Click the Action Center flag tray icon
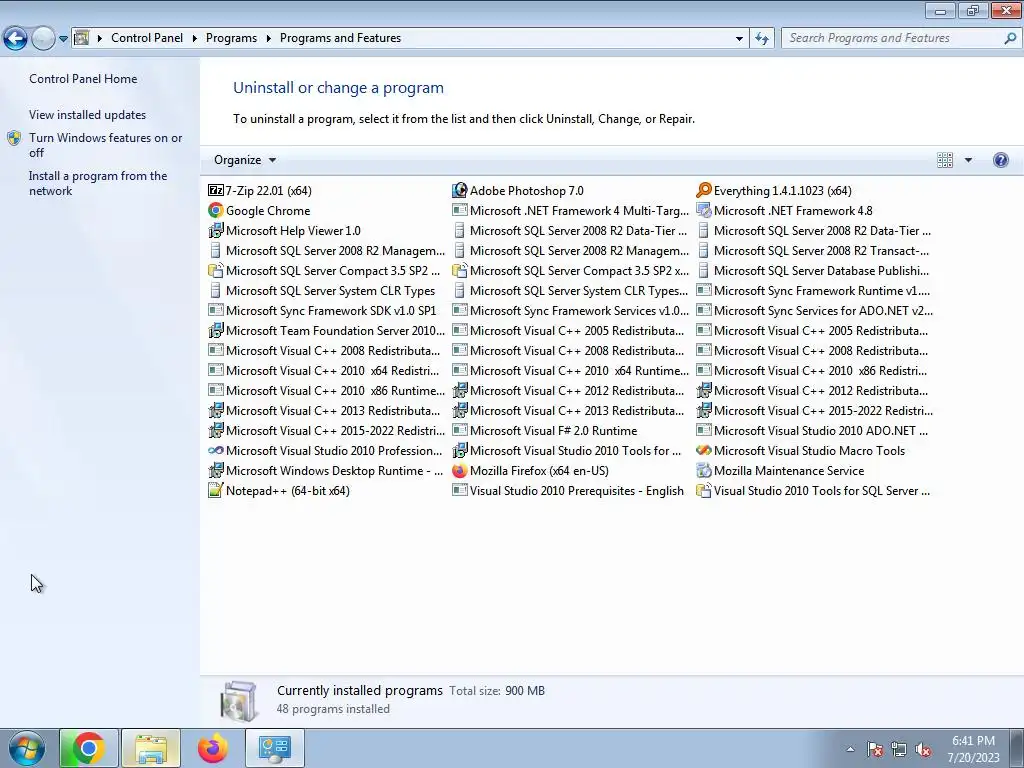Screen dimensions: 1024x768 point(875,750)
